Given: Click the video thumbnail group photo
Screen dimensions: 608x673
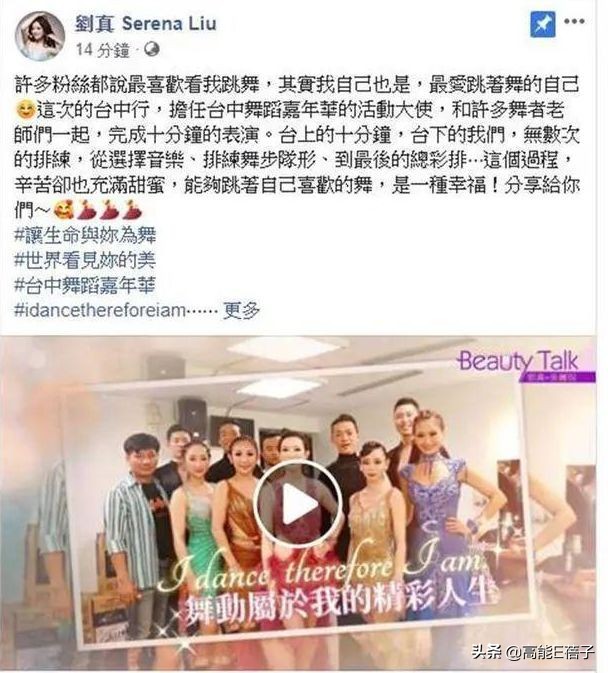Looking at the screenshot, I should click(x=299, y=503).
